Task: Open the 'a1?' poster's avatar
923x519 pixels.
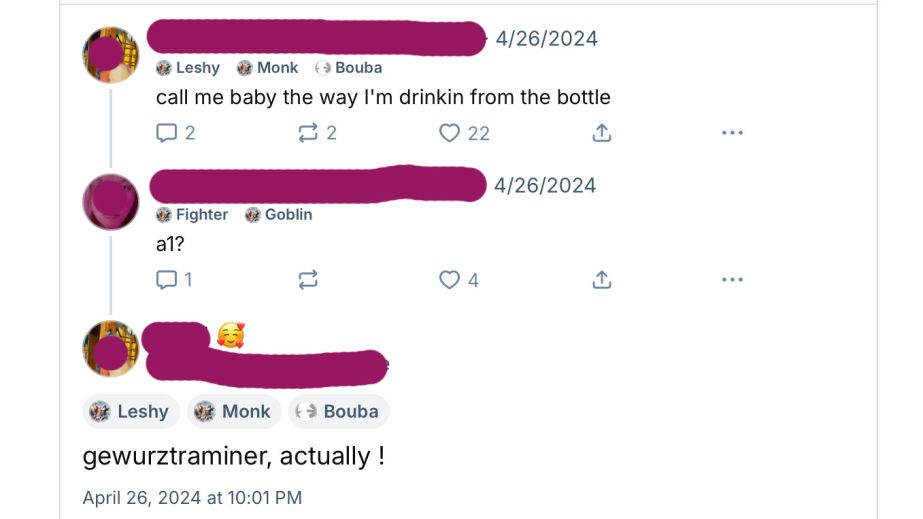Action: (111, 202)
